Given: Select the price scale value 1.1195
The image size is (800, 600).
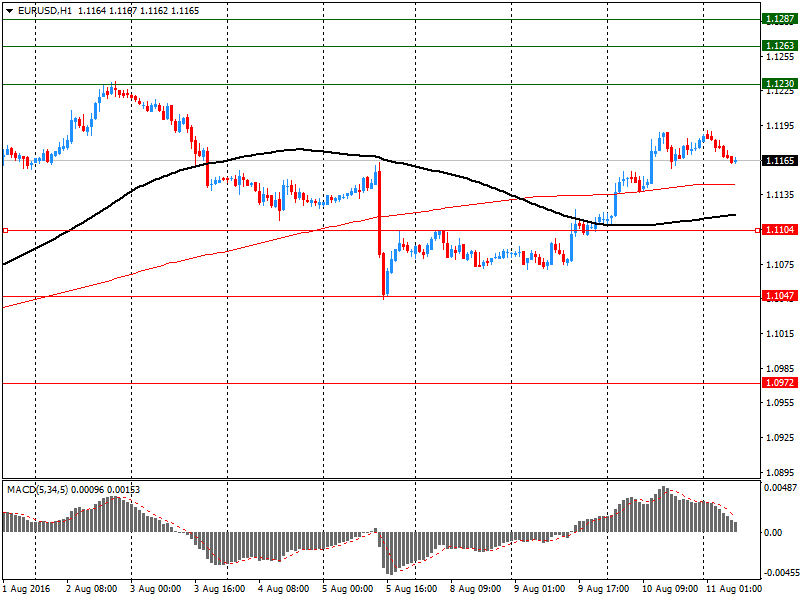Looking at the screenshot, I should click(x=780, y=126).
